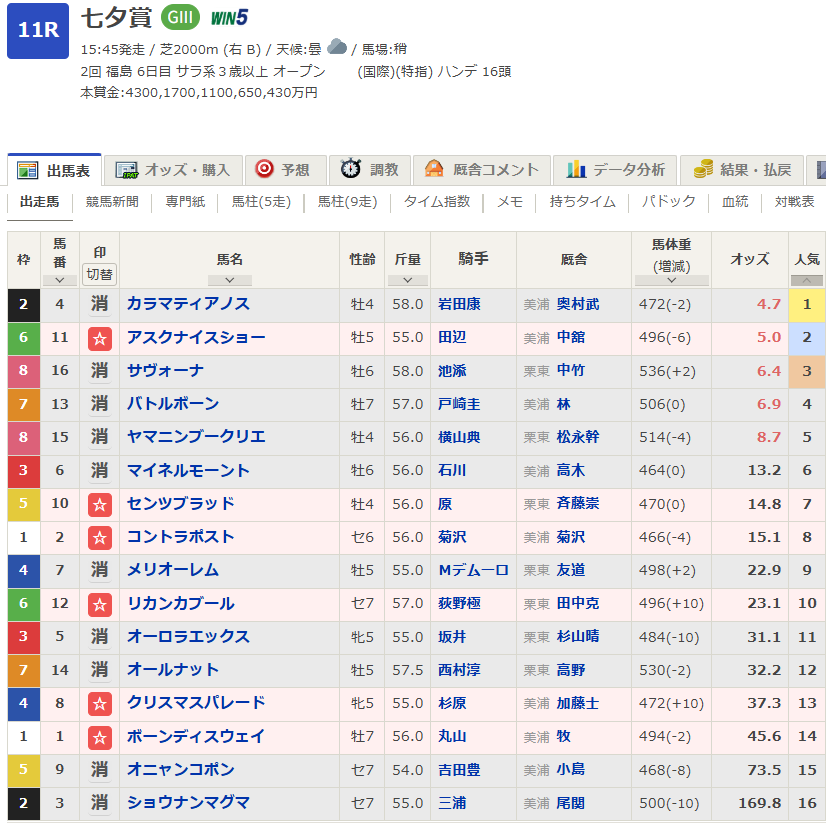826x823 pixels.
Task: Select the 血統 sub-tab
Action: [x=735, y=202]
